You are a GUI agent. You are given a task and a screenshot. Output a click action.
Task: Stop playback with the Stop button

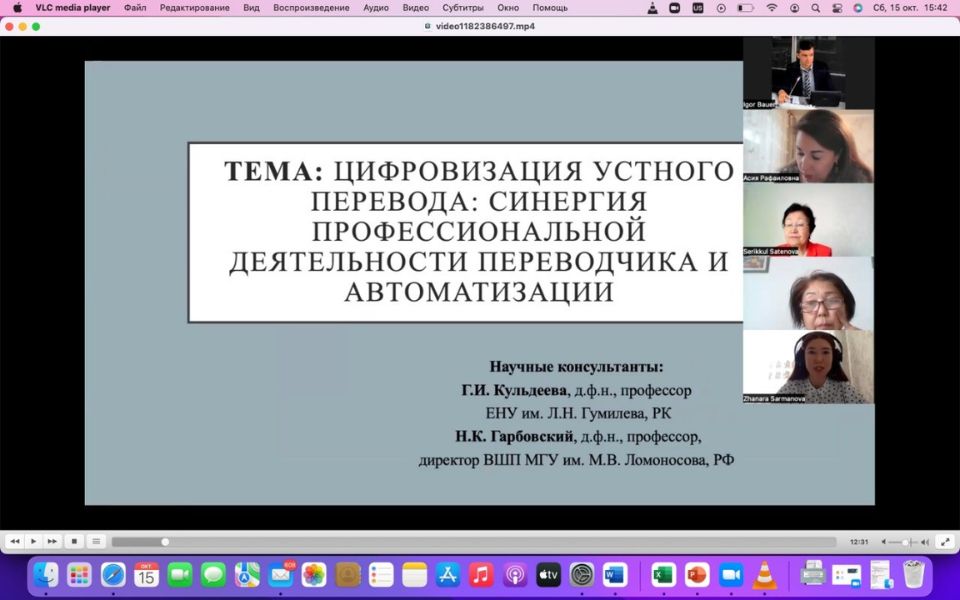pos(74,541)
